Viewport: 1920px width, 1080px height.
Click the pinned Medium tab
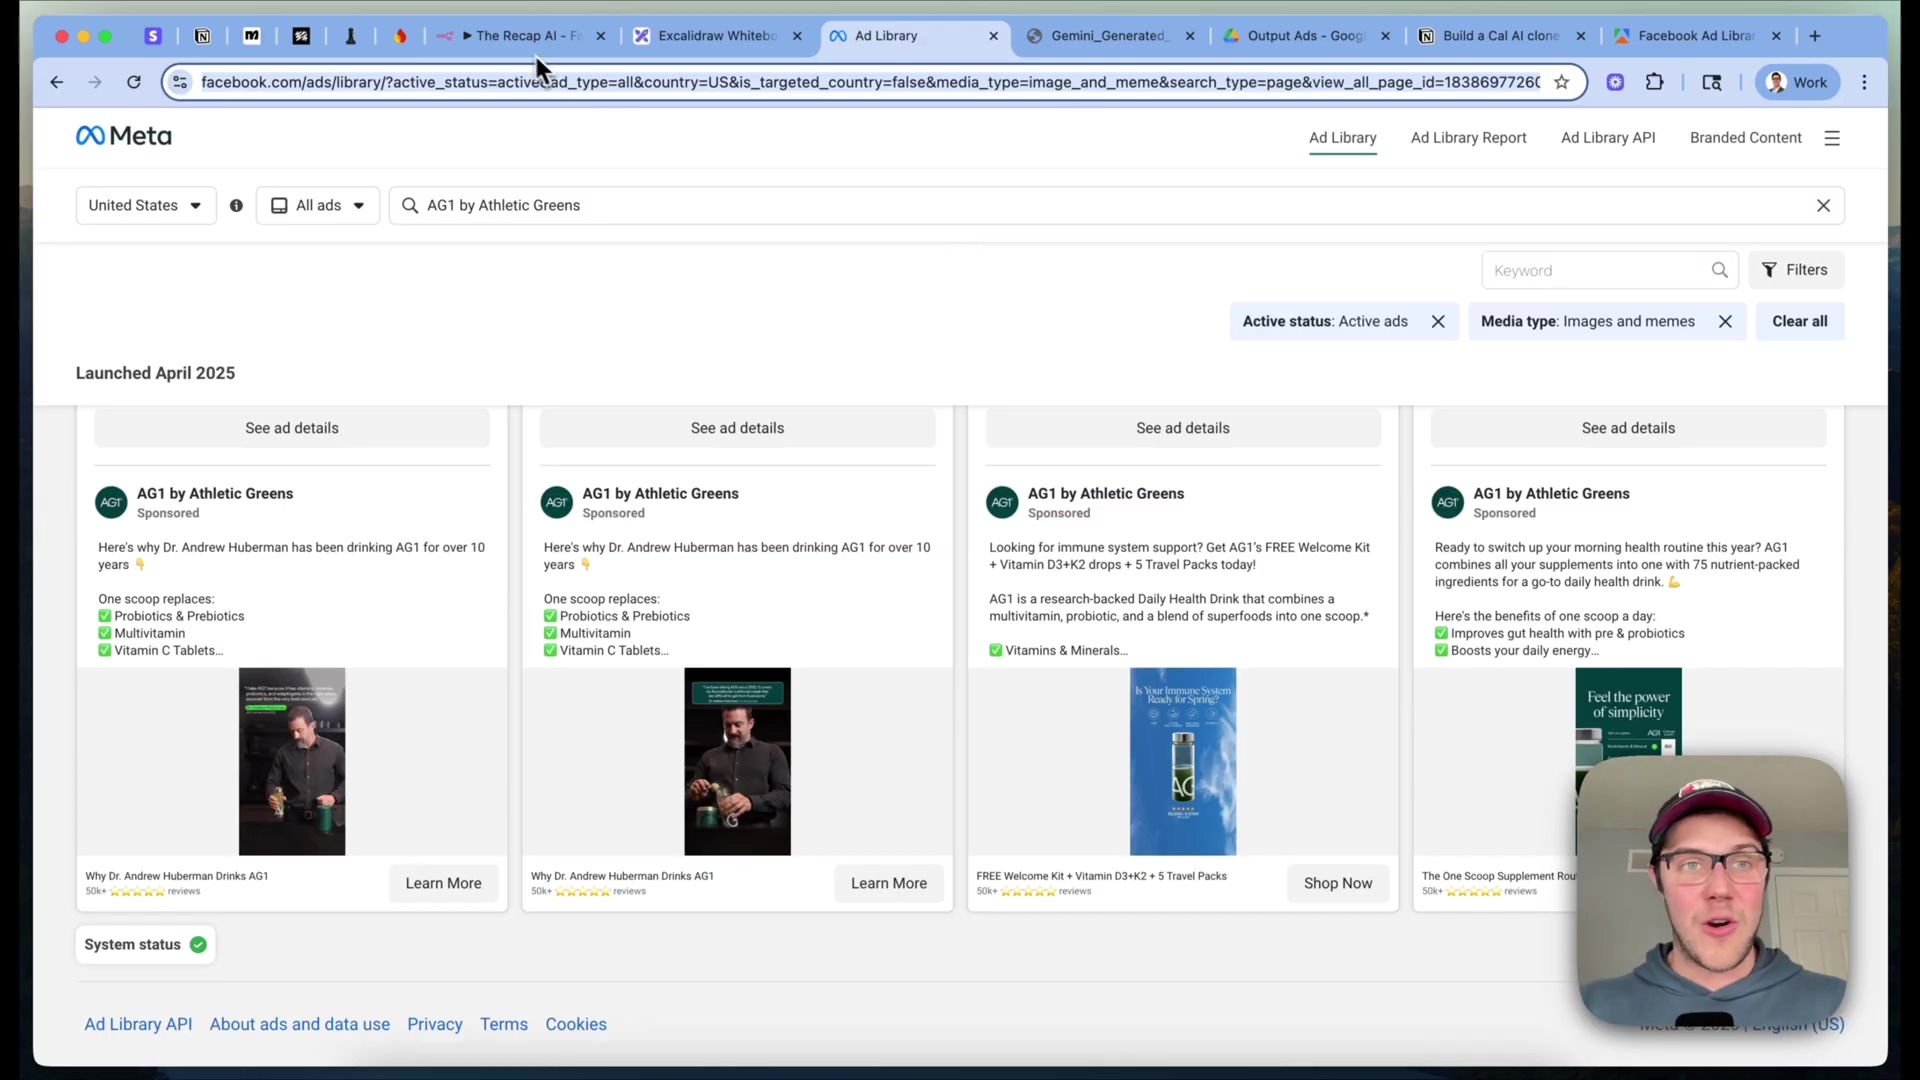[252, 36]
